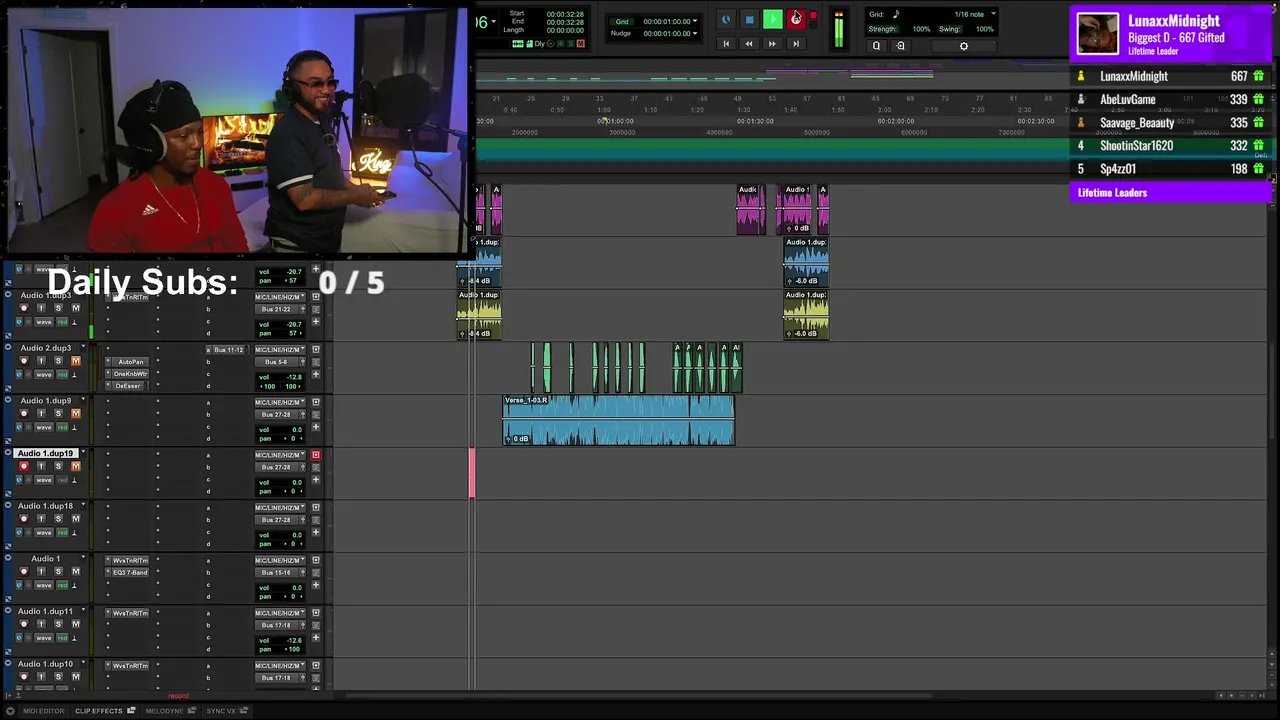Open the EQ3 7-Band insert on Audio 1
The image size is (1280, 720).
coord(131,572)
